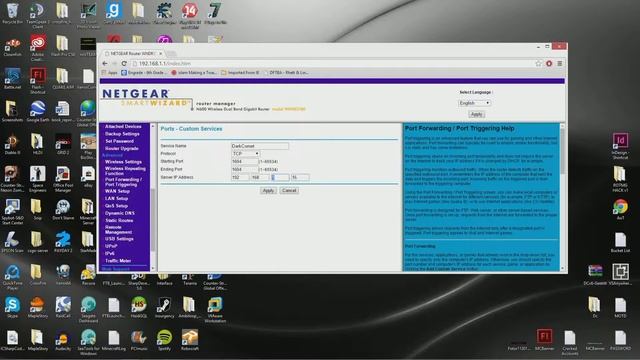This screenshot has height=360, width=640.
Task: Click the third Server IP Address octet field
Action: click(x=280, y=178)
